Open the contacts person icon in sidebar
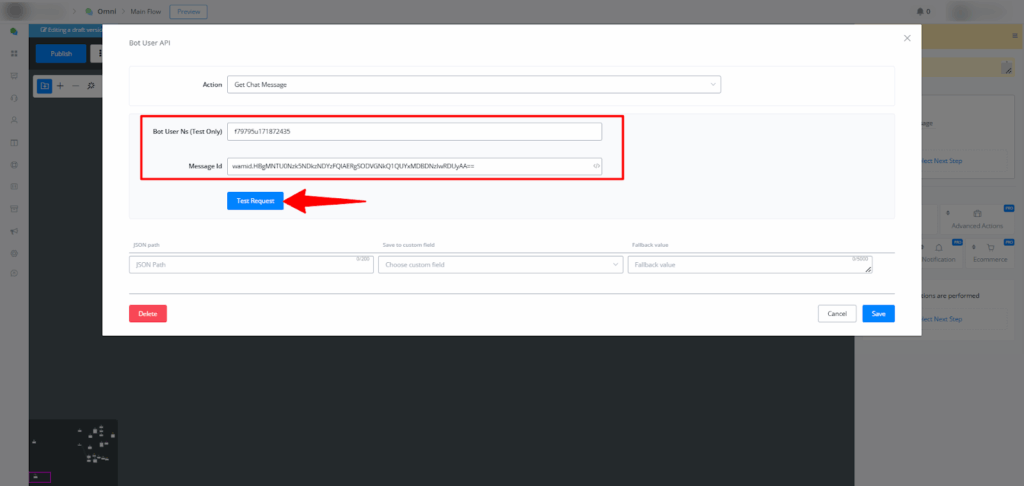Viewport: 1024px width, 486px height. [14, 120]
